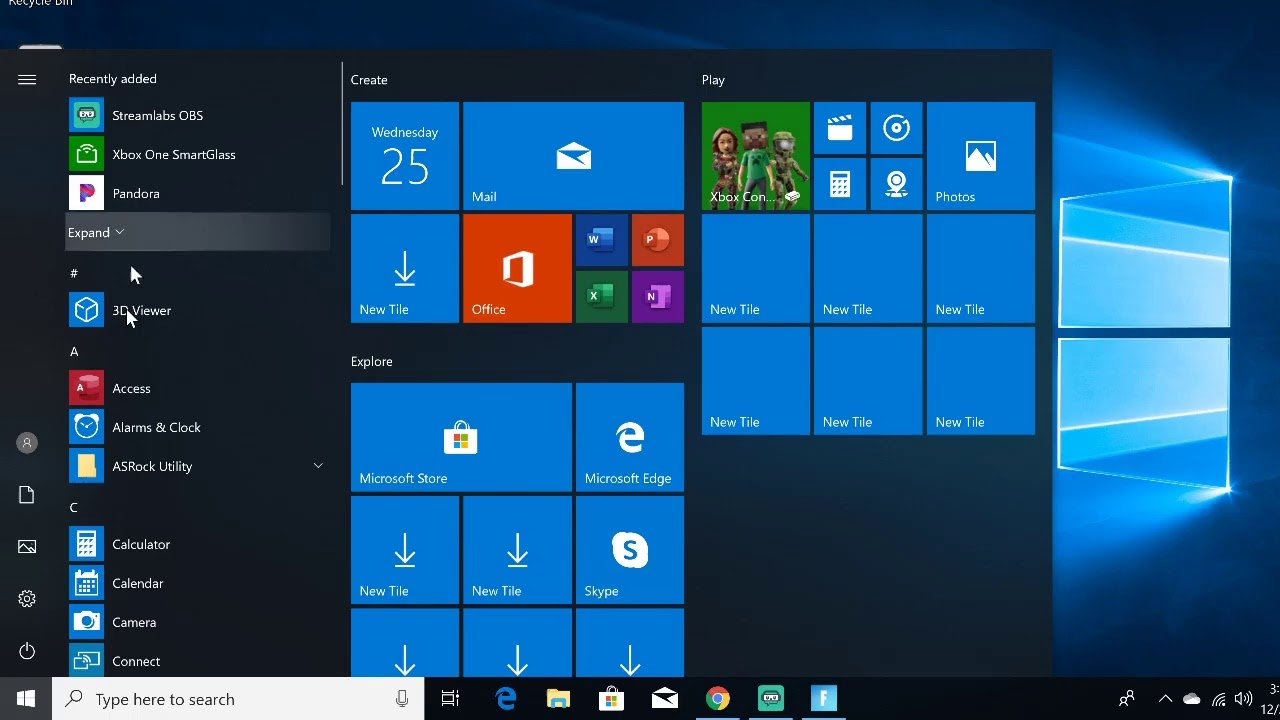
Task: Open the Photos tile
Action: [x=981, y=156]
